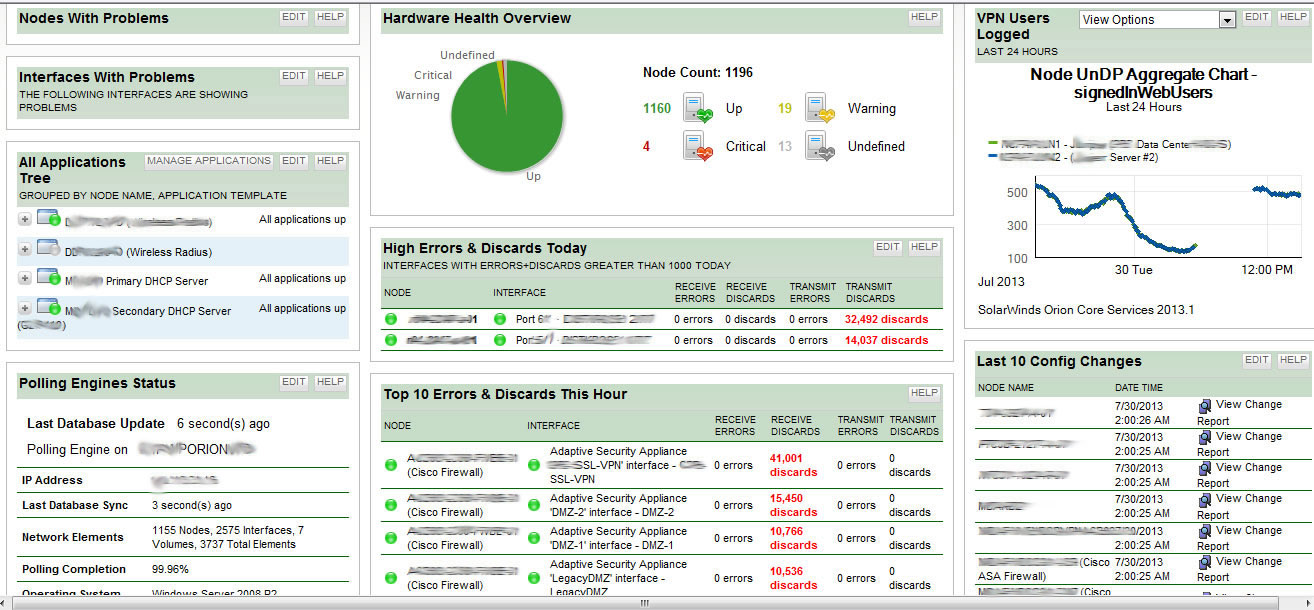The image size is (1314, 610).
Task: Click the 32,492 discards value
Action: (886, 319)
